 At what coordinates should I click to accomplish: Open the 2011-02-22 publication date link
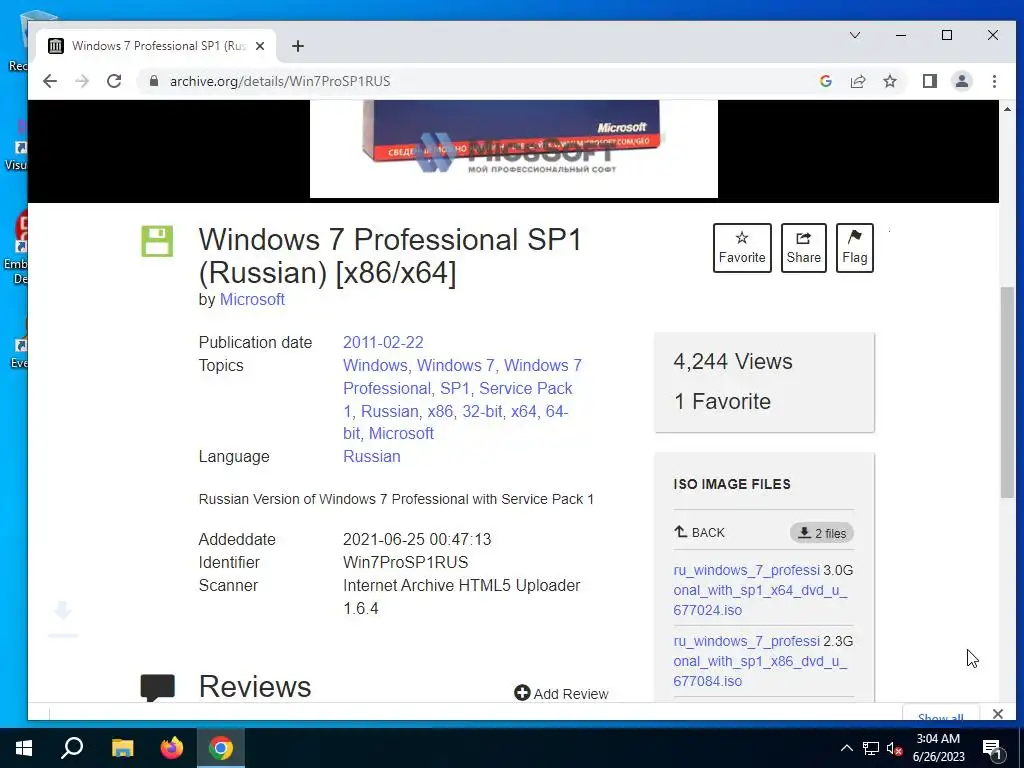click(x=383, y=342)
